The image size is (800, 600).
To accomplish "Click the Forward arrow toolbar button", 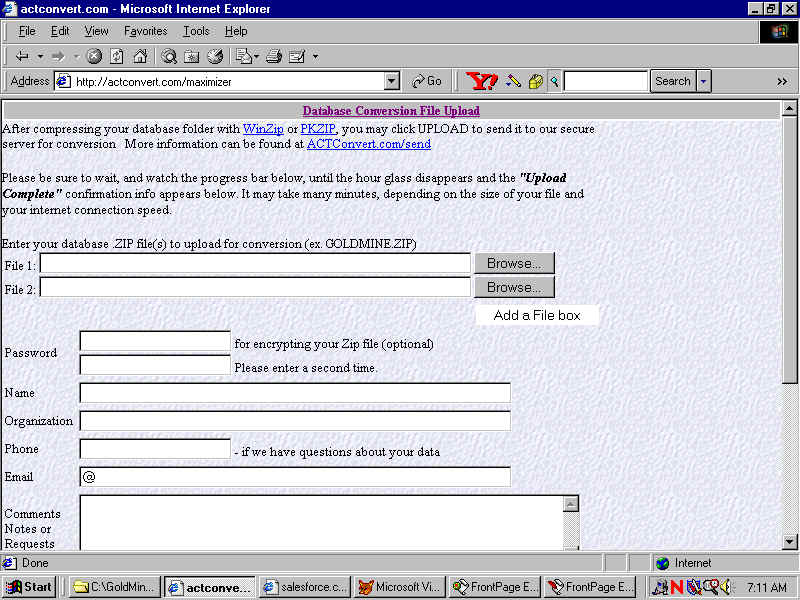I will tap(58, 56).
